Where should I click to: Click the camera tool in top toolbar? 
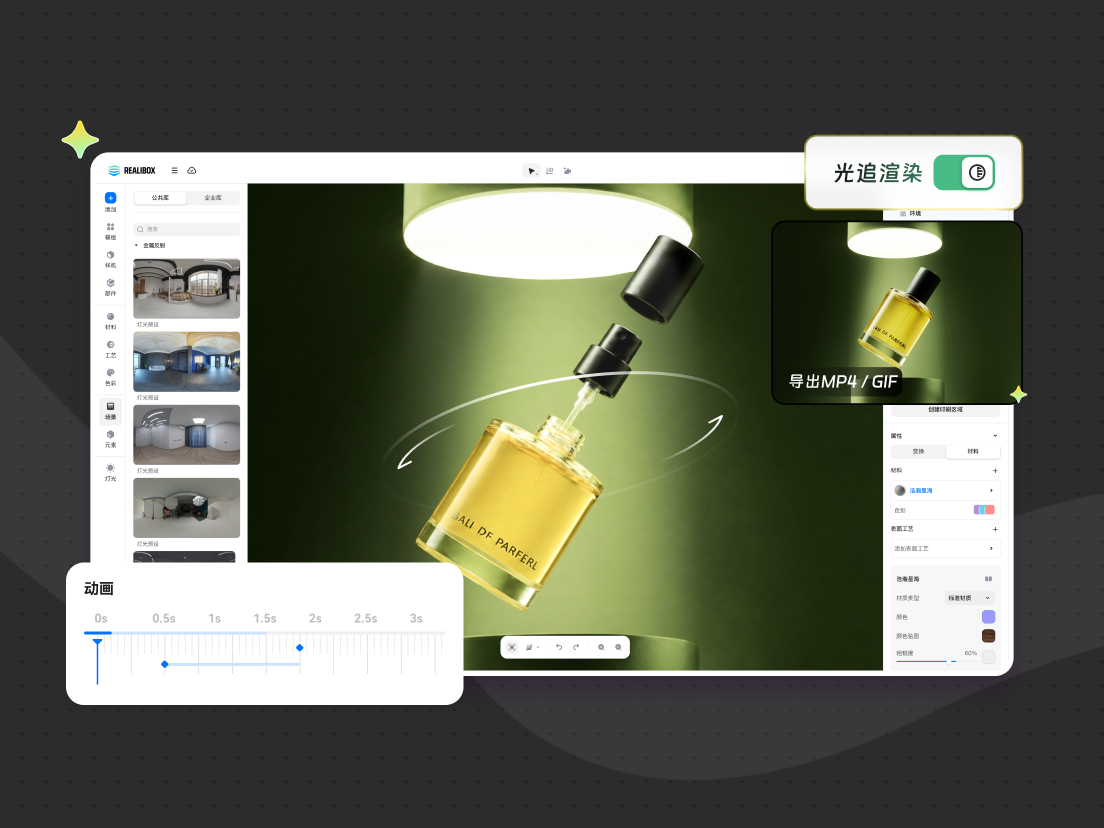567,170
